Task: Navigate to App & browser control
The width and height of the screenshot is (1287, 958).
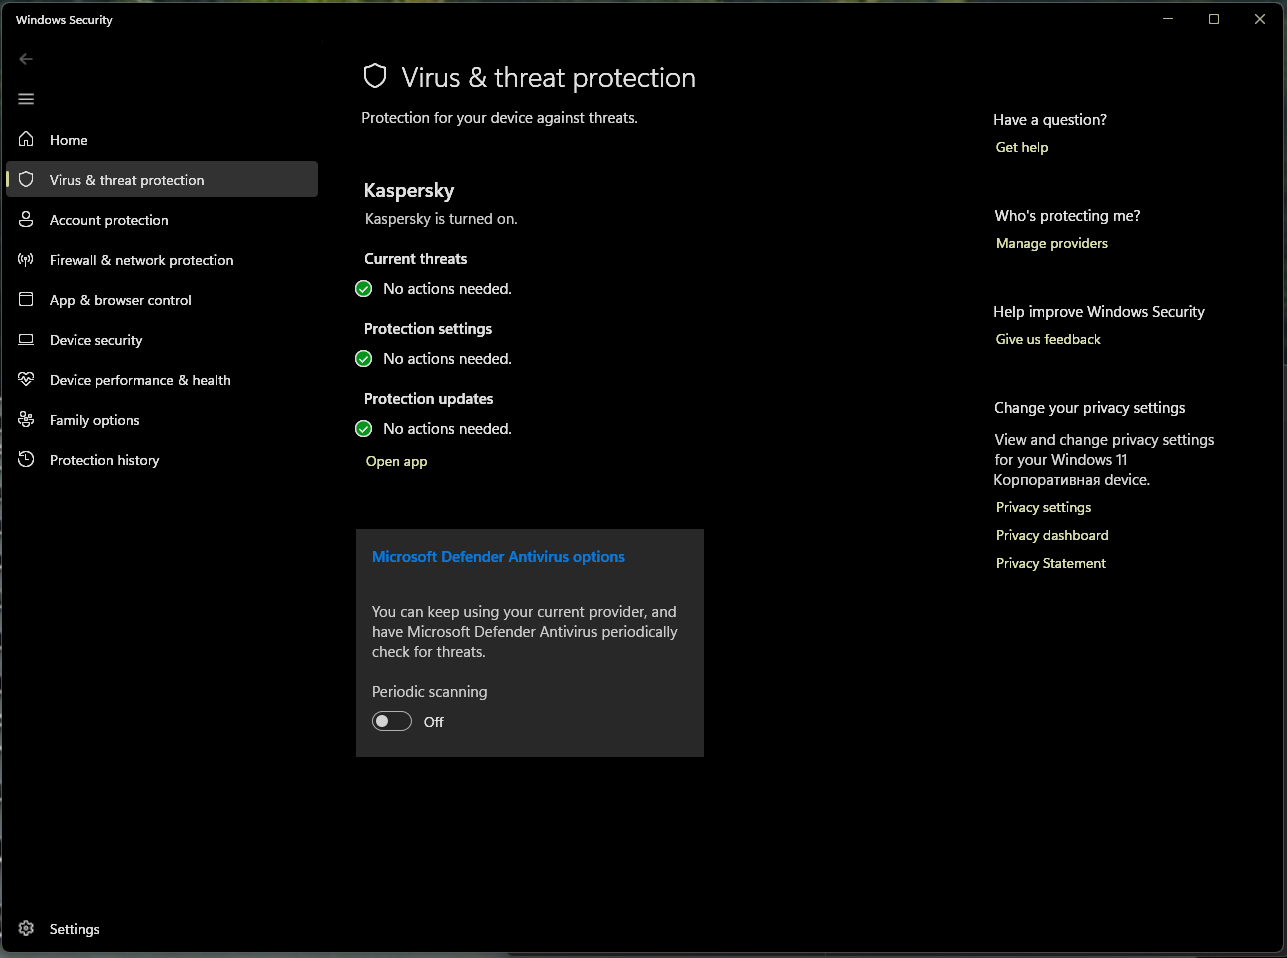Action: point(162,299)
